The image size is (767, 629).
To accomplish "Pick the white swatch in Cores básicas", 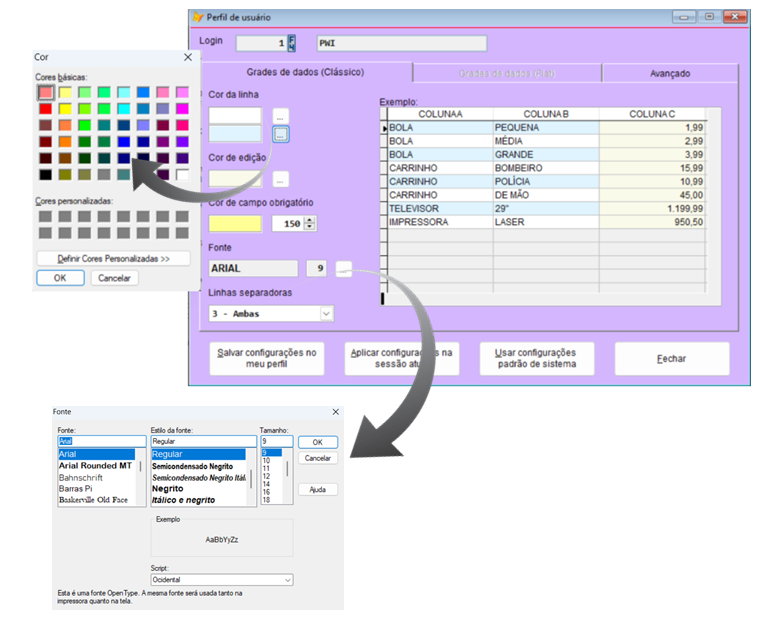I will coord(182,174).
